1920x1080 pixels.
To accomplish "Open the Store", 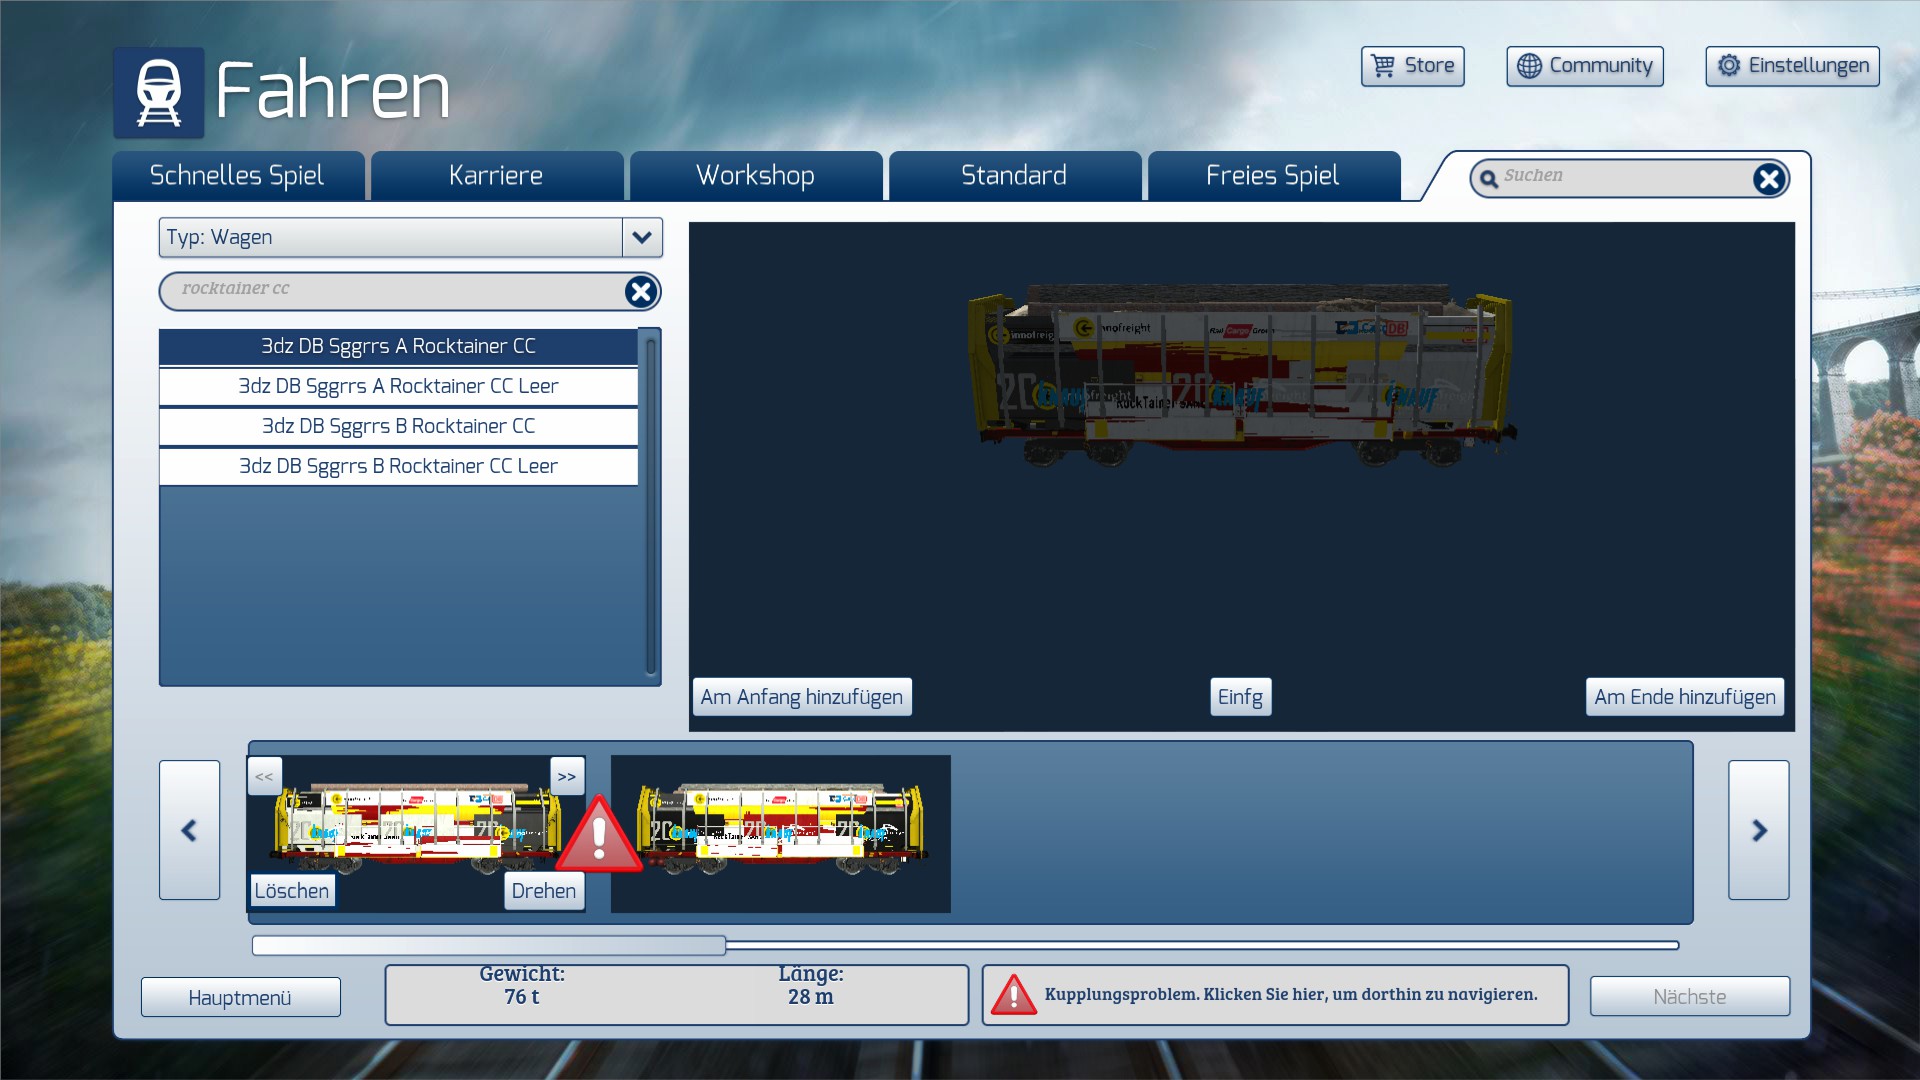I will 1412,66.
